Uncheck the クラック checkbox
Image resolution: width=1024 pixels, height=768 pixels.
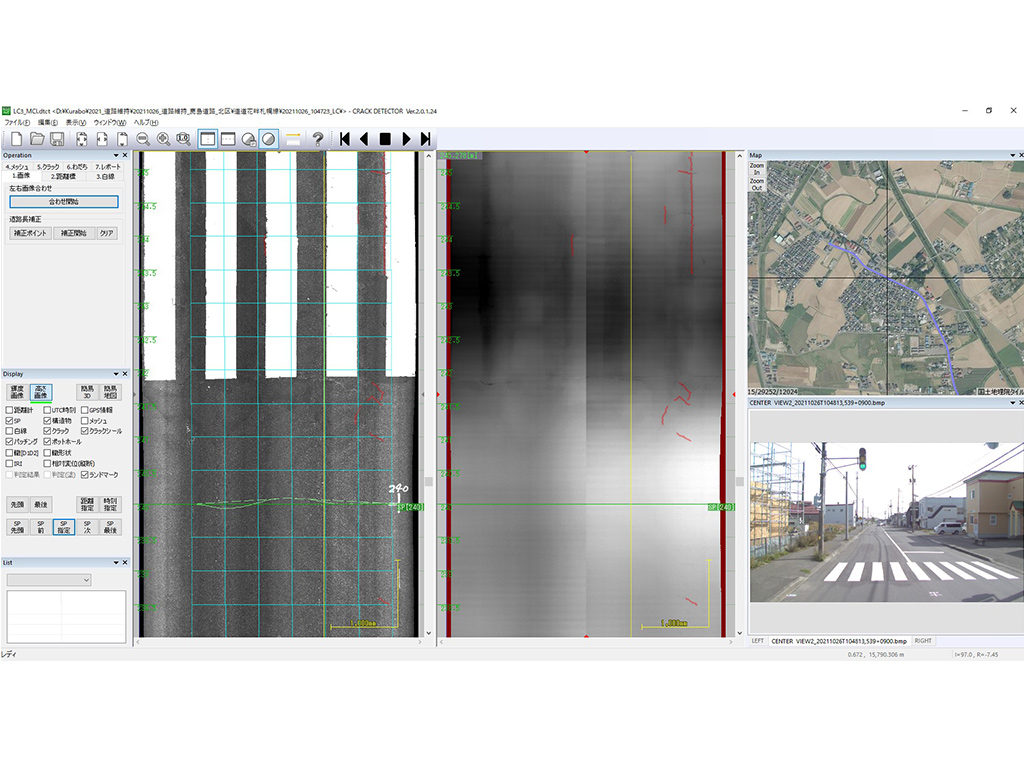(x=47, y=431)
